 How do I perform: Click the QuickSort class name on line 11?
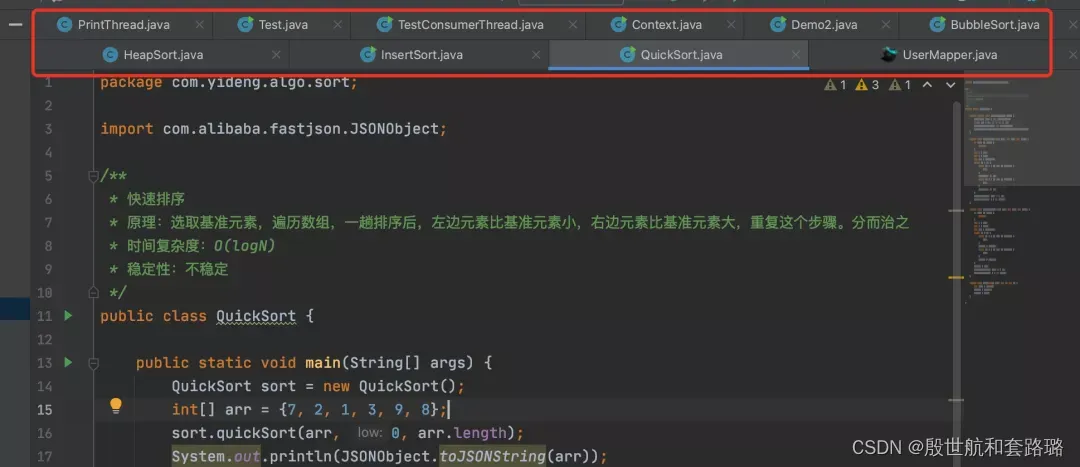(256, 316)
